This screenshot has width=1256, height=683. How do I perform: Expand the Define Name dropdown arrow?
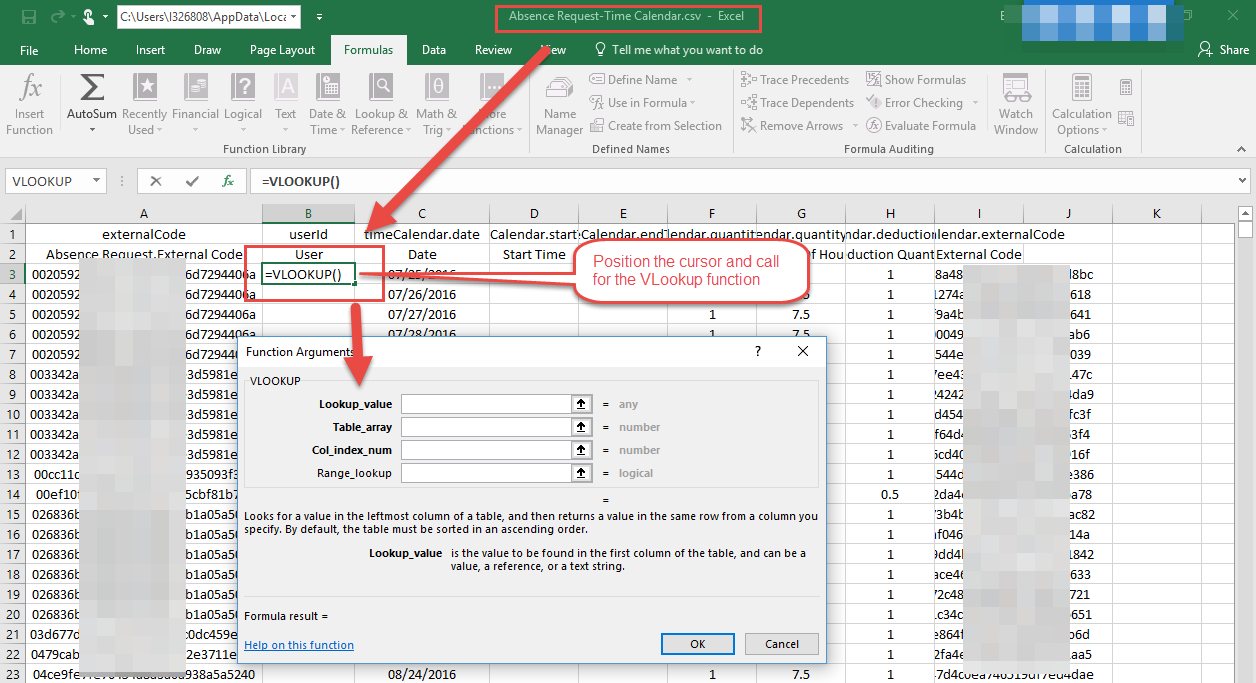coord(690,80)
